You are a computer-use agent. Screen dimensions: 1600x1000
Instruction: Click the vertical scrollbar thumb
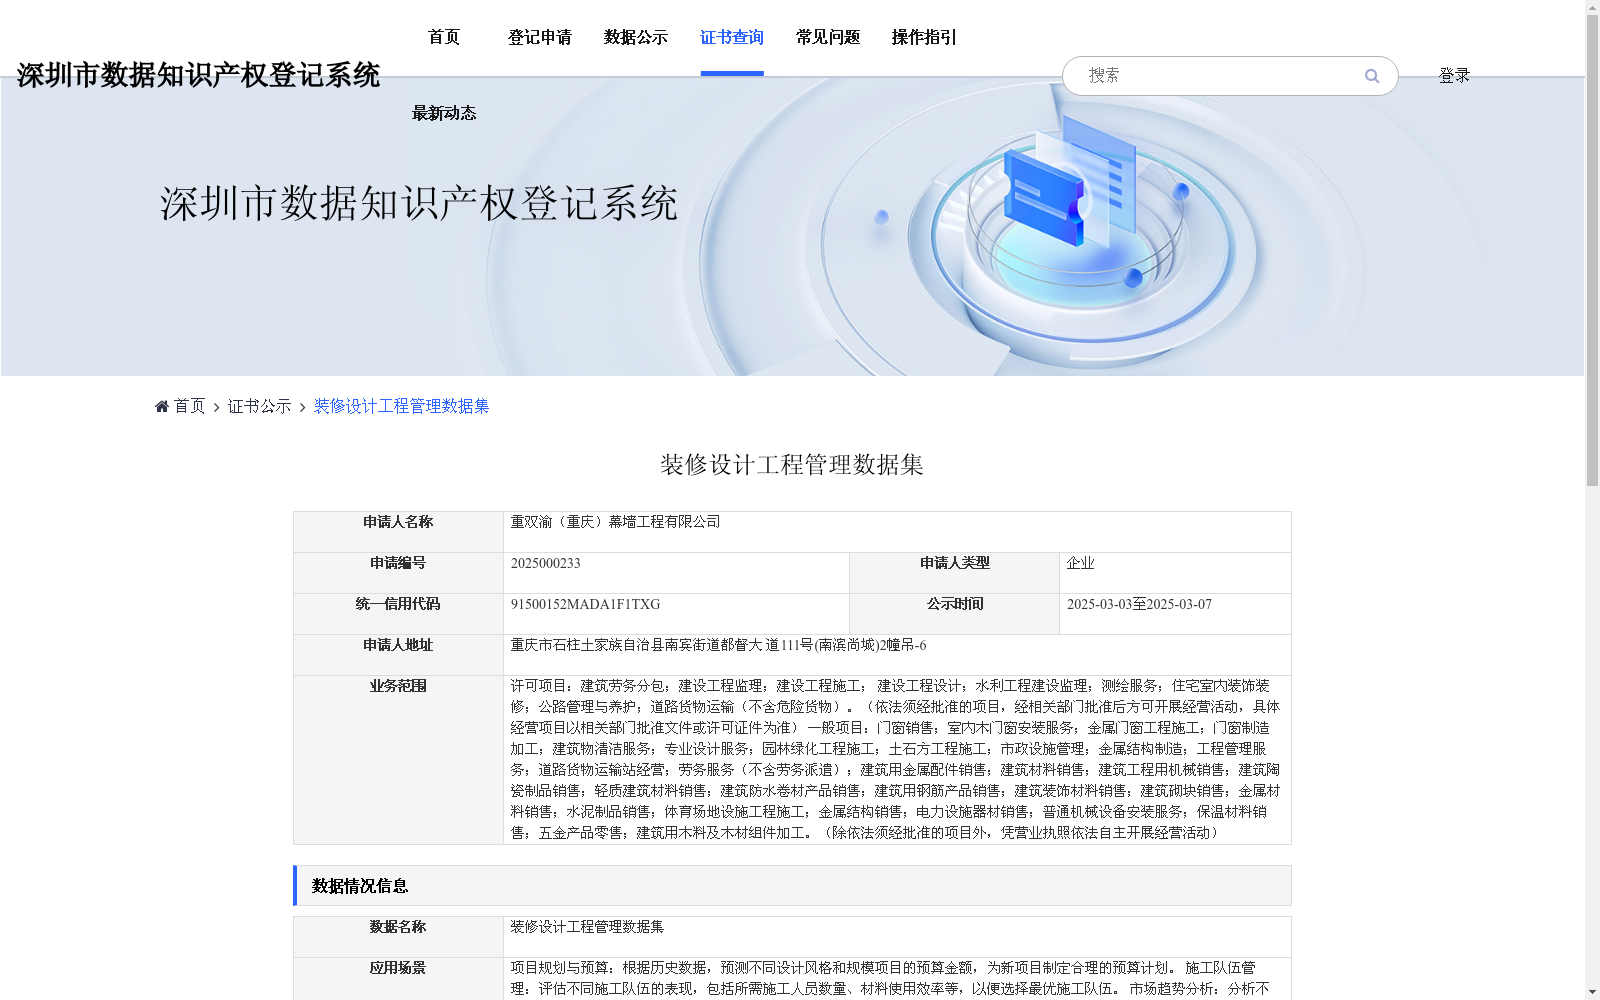coord(1592,250)
